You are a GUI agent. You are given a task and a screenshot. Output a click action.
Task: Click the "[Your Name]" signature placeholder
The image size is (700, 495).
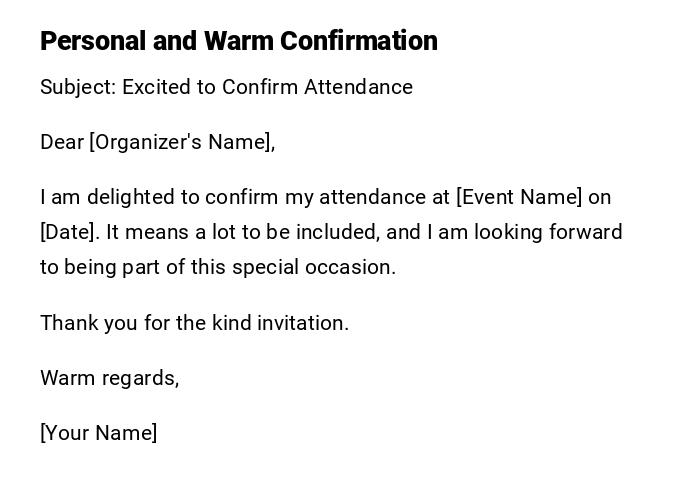click(x=98, y=433)
